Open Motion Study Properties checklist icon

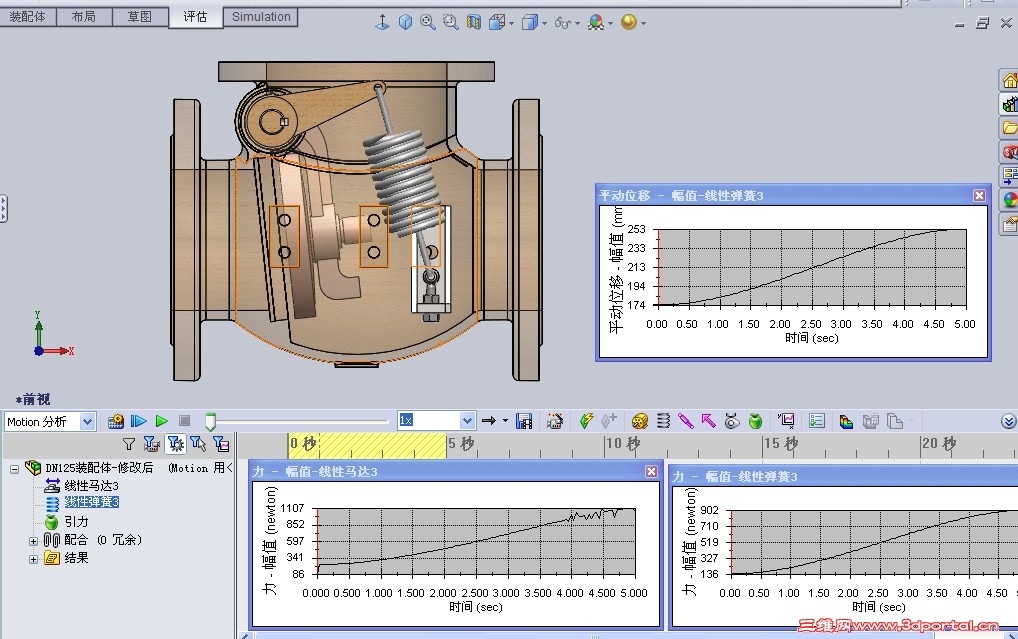click(817, 421)
